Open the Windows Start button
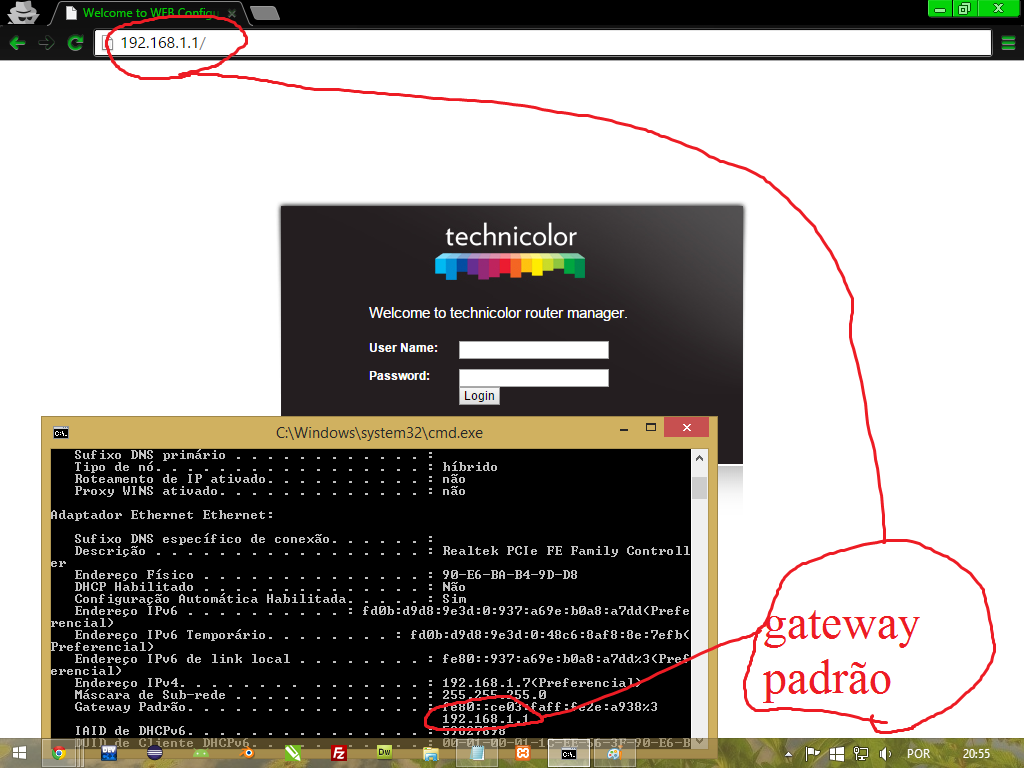The image size is (1024, 768). (x=19, y=753)
